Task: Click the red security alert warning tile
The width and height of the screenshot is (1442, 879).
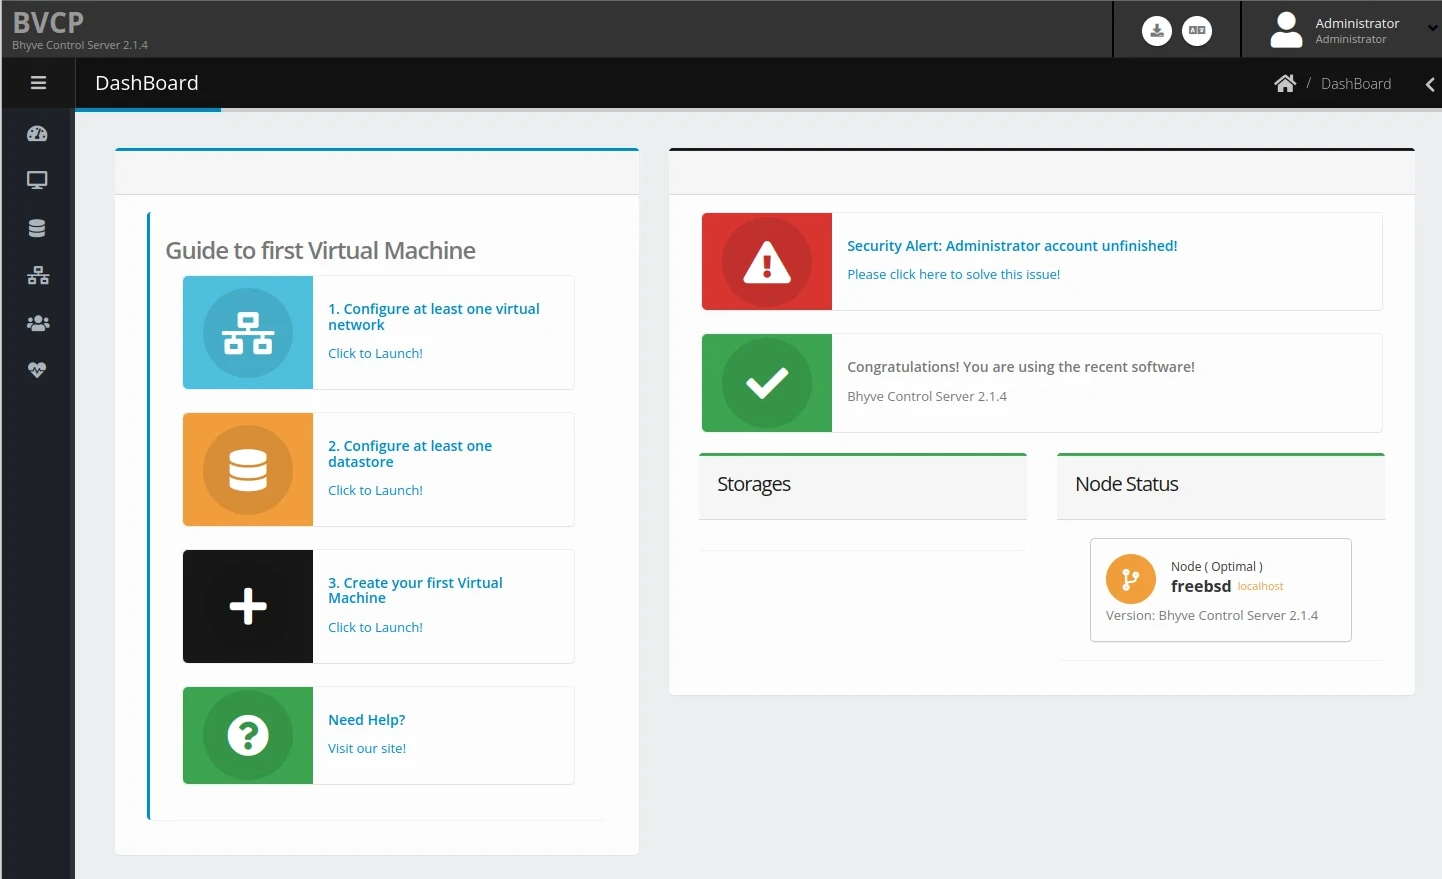Action: (767, 262)
